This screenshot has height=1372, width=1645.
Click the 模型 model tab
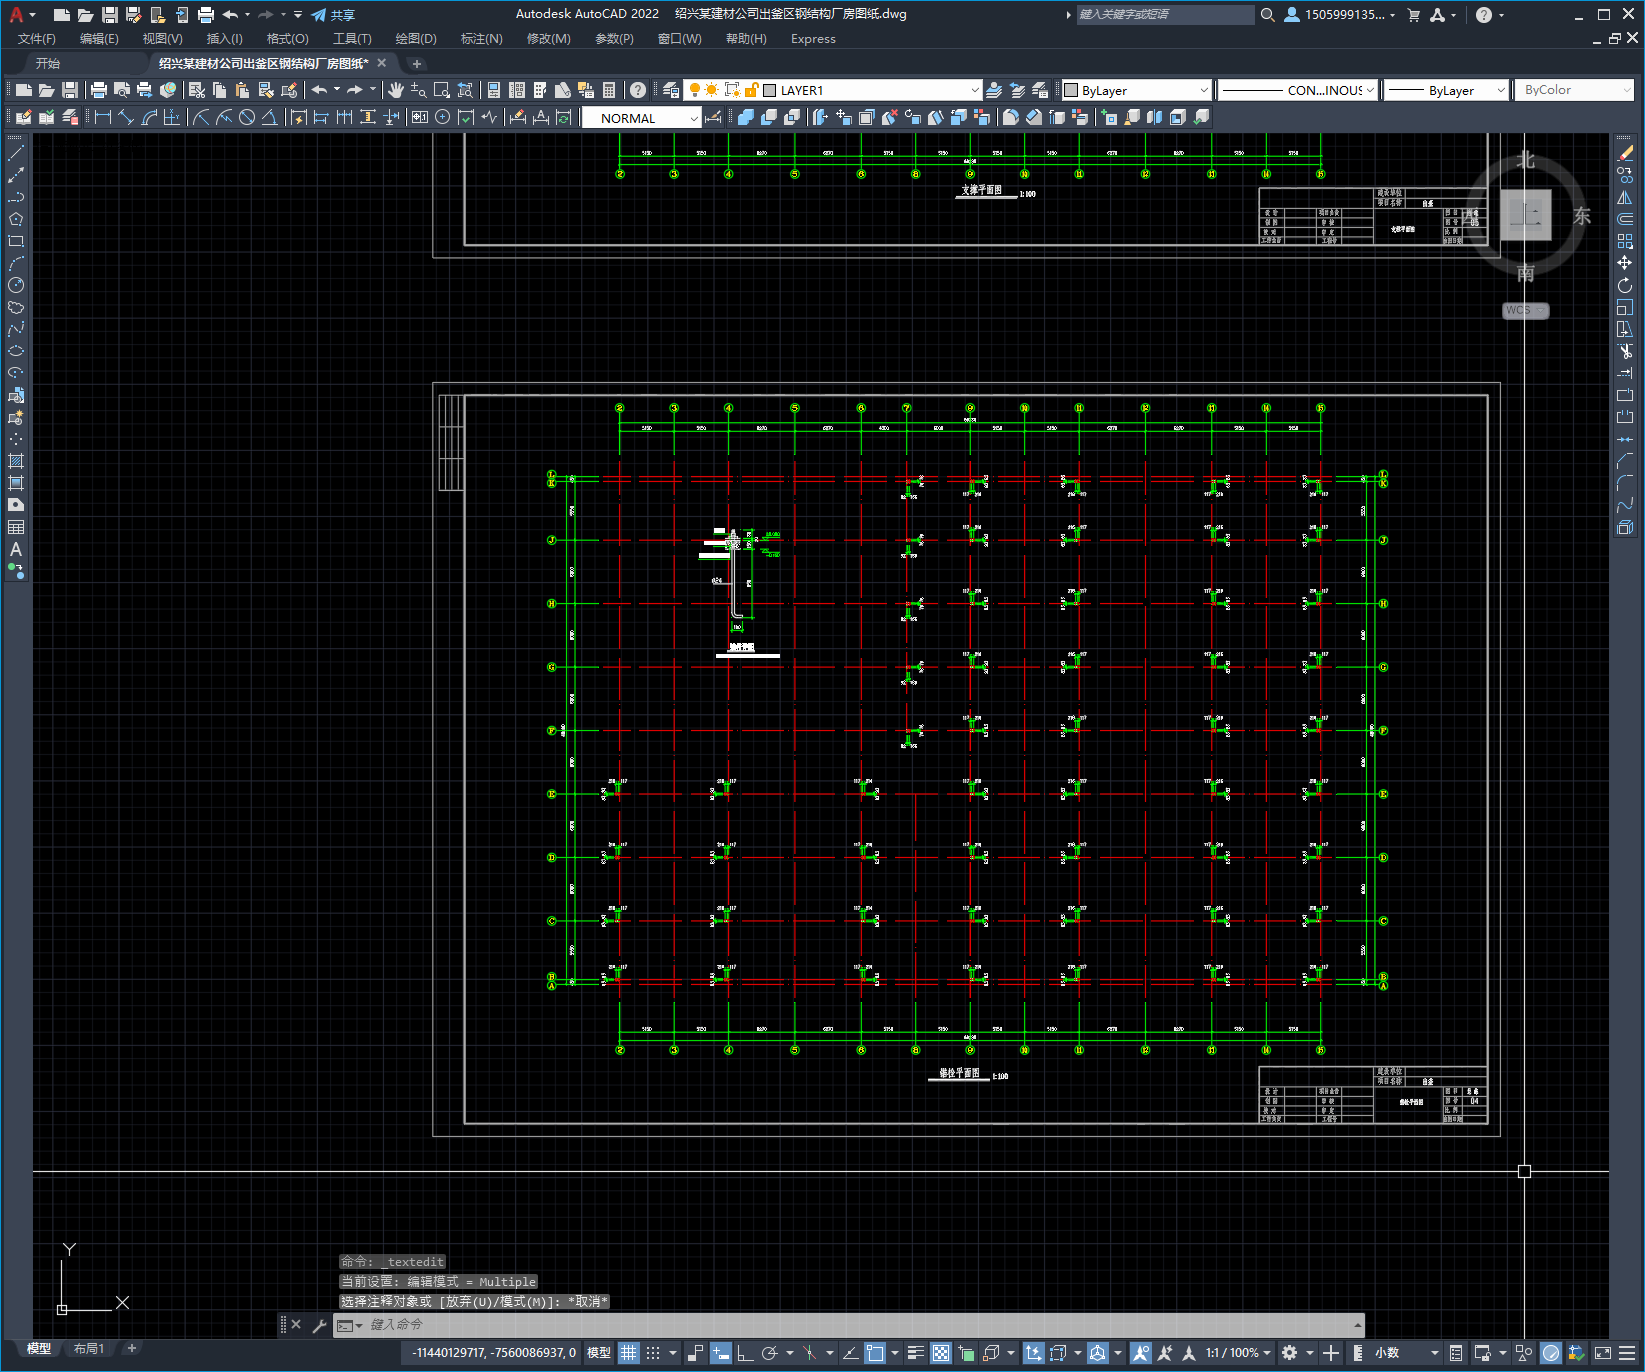pyautogui.click(x=39, y=1349)
